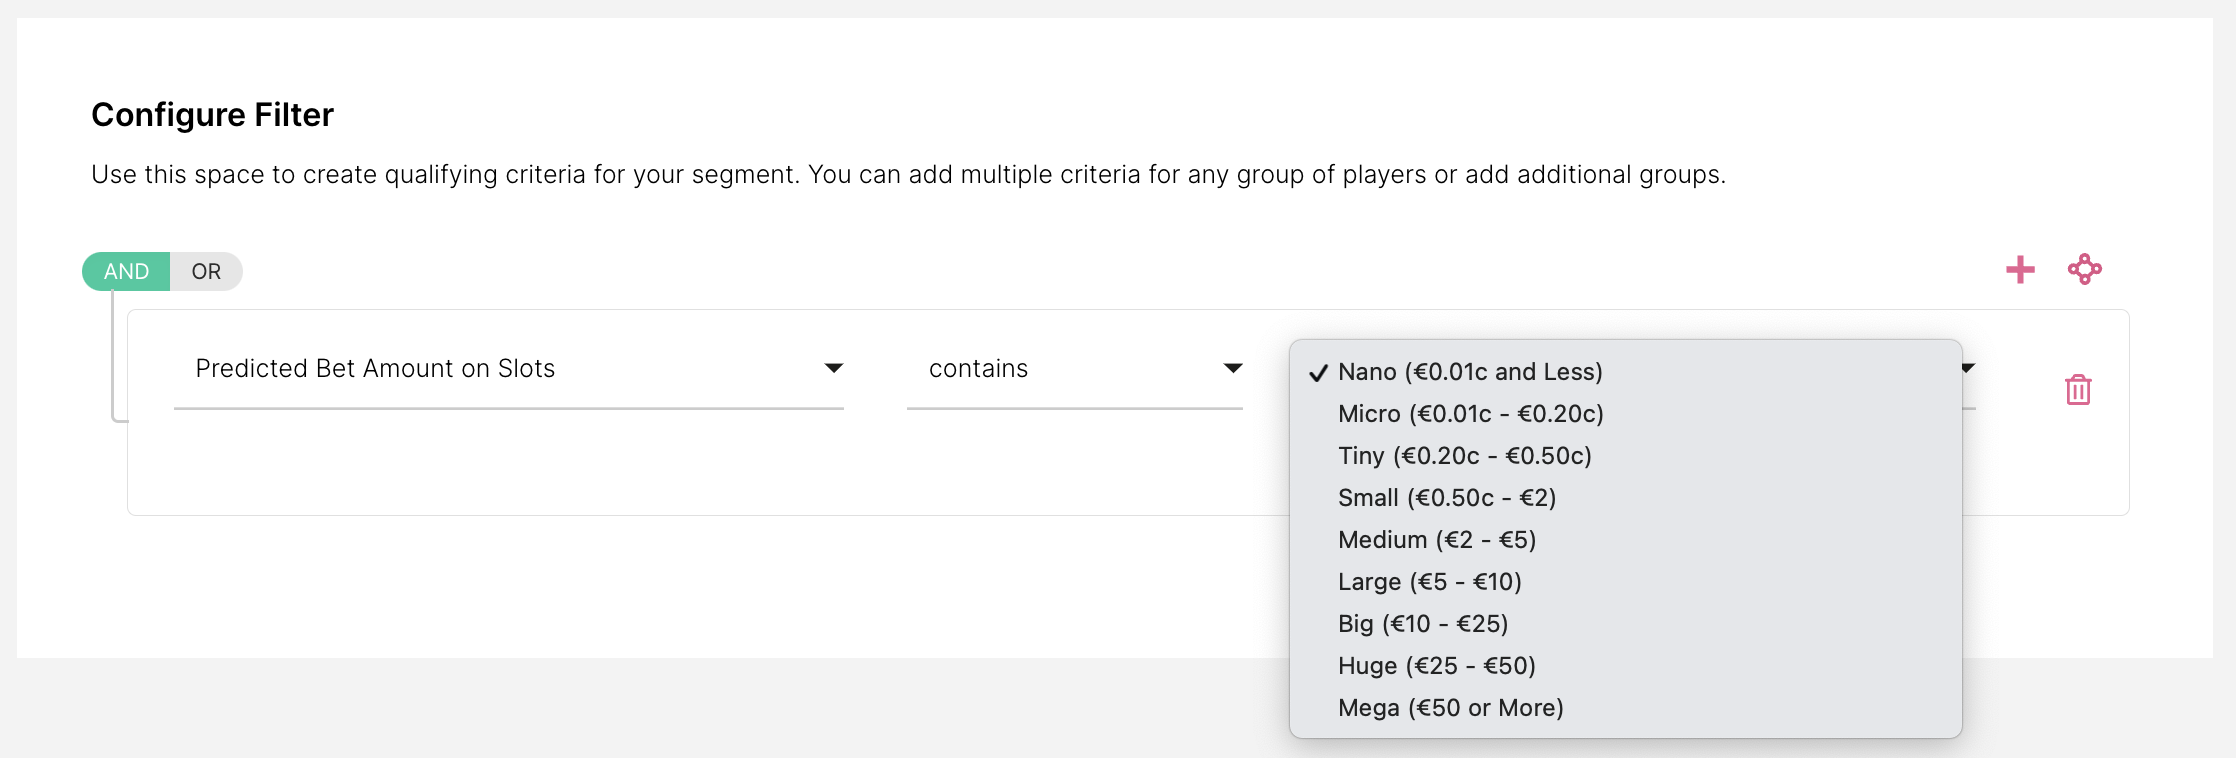Choose Big (€10 - €25) option

coord(1422,624)
